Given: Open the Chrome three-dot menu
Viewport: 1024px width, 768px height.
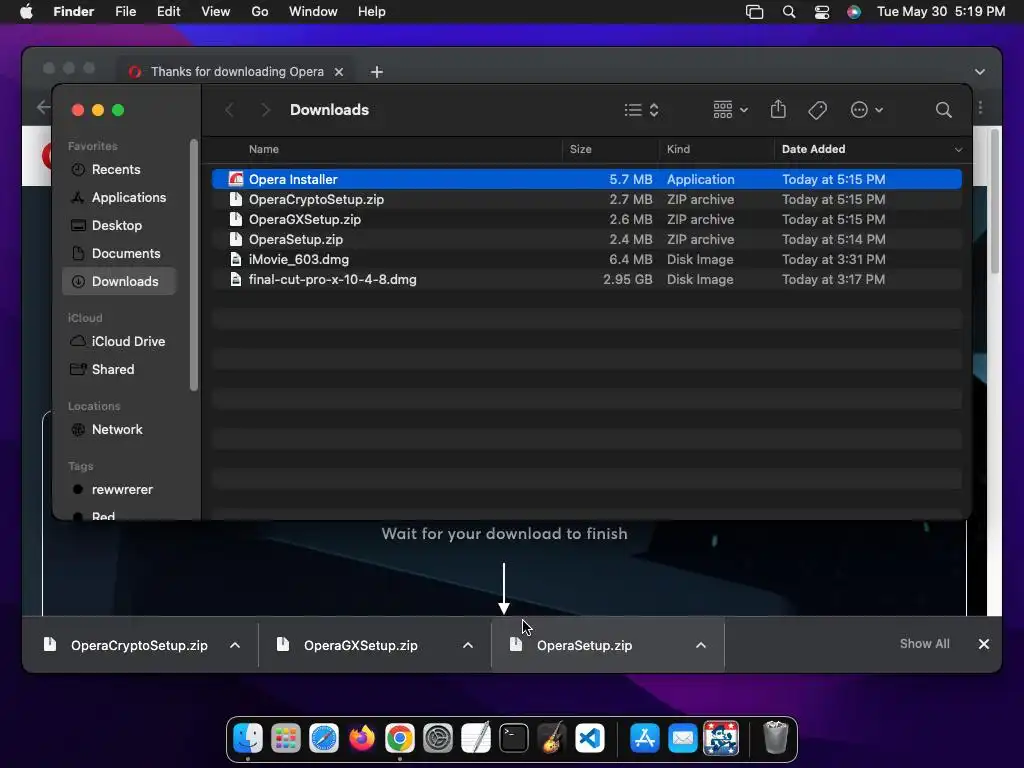Looking at the screenshot, I should (980, 107).
